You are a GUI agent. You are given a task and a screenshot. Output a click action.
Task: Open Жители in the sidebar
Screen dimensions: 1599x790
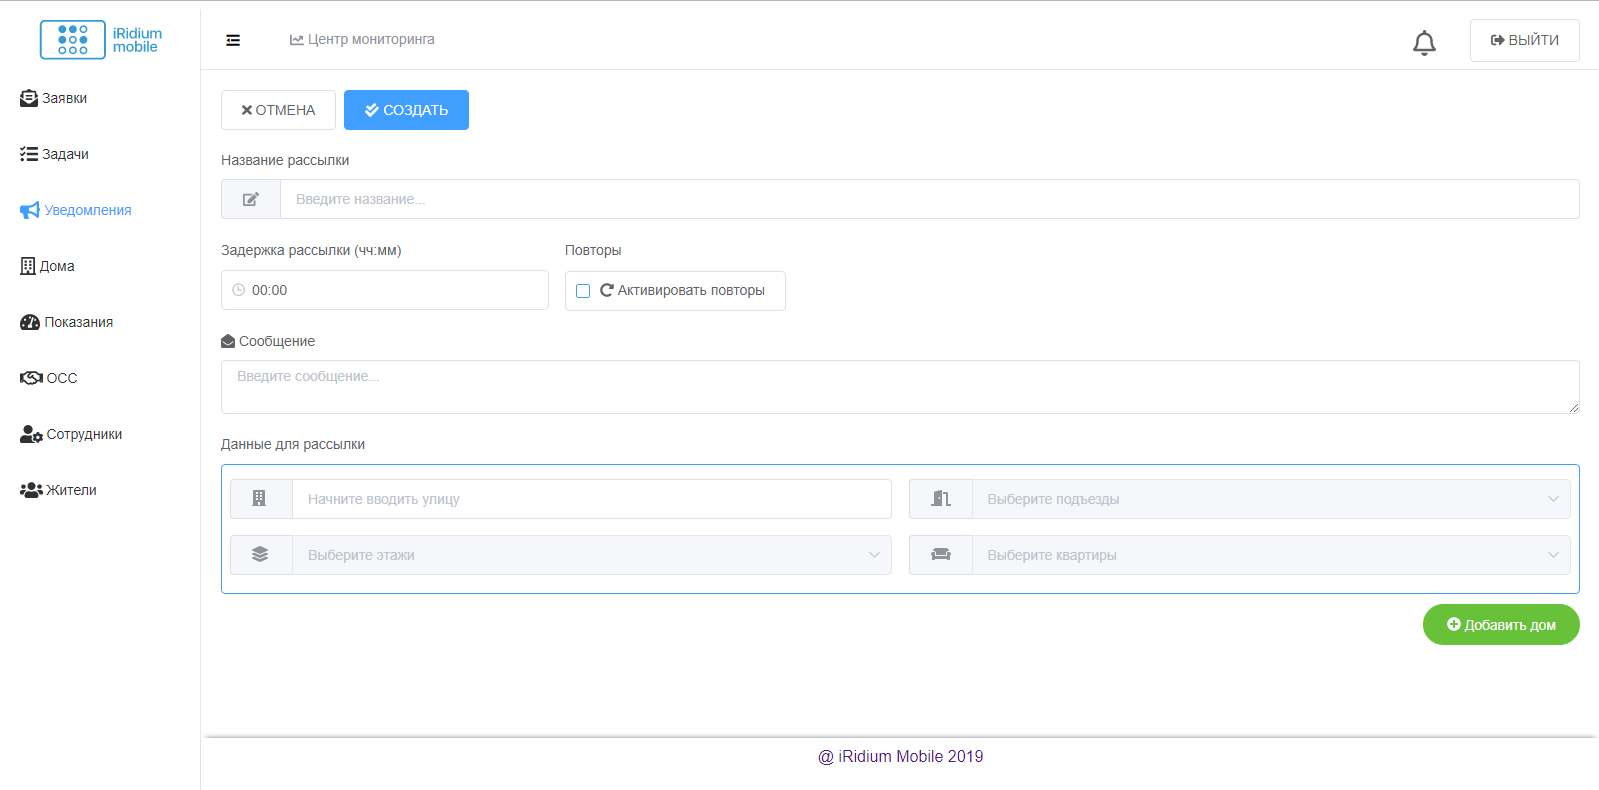(58, 490)
